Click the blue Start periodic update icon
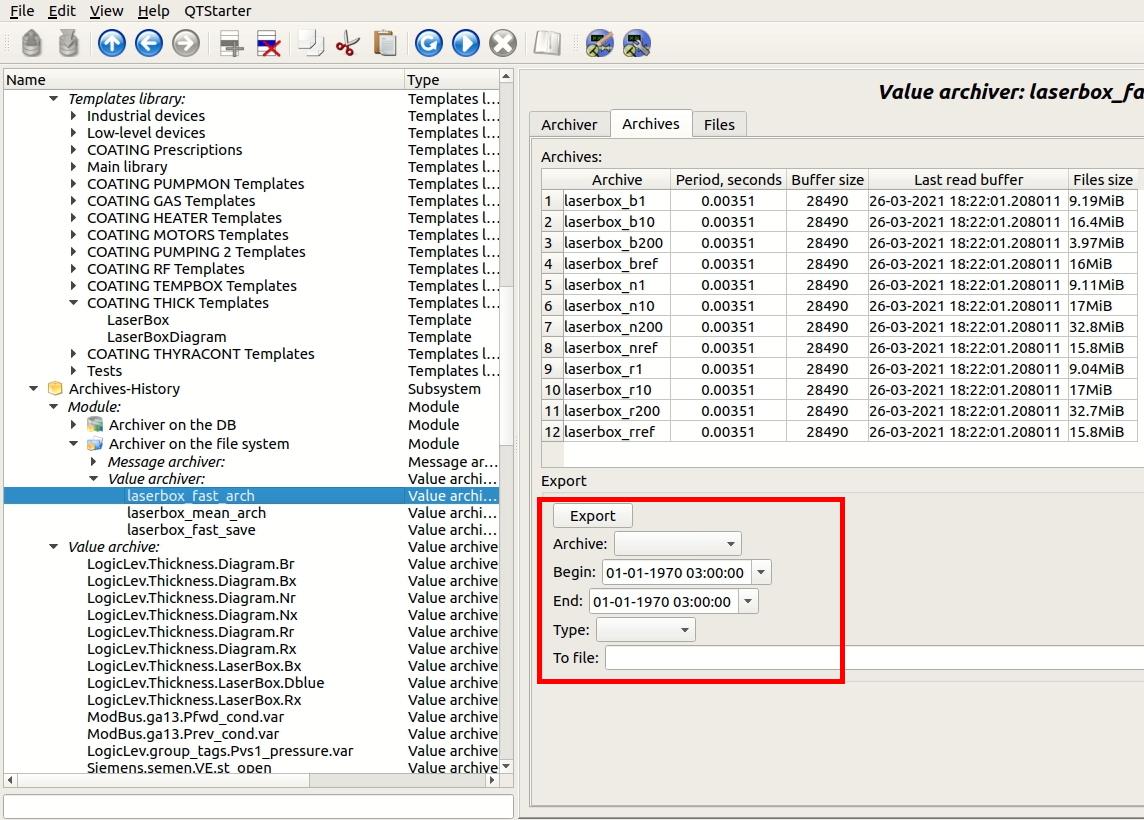The width and height of the screenshot is (1144, 820). [466, 43]
